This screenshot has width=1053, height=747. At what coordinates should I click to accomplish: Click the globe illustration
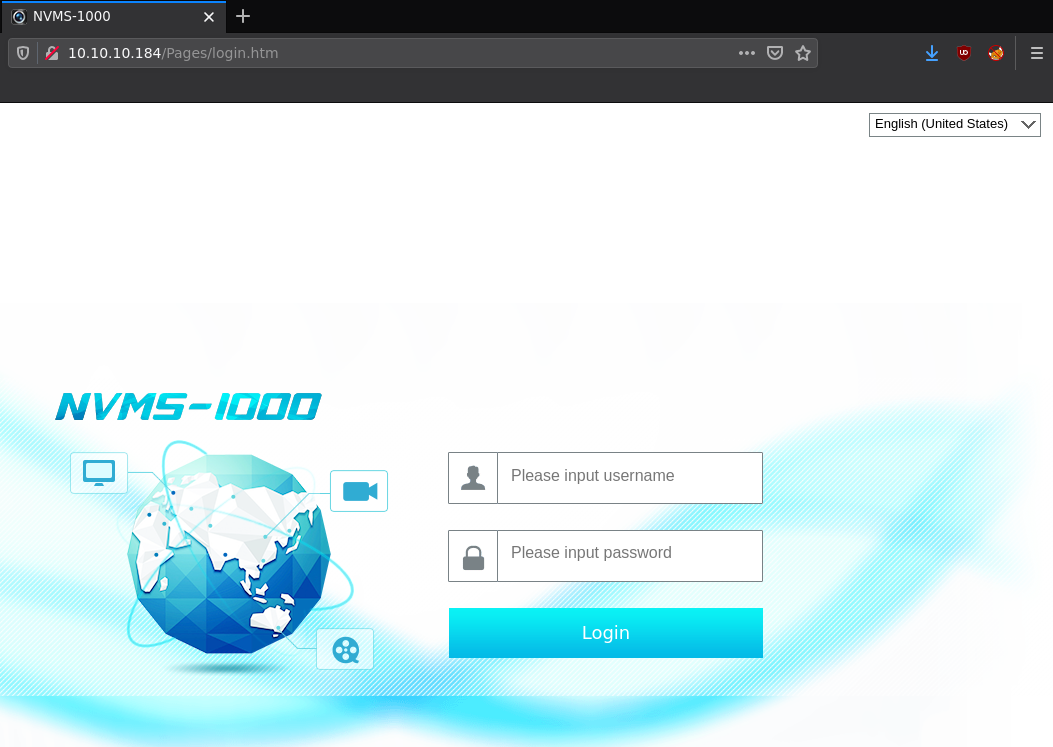pos(228,552)
